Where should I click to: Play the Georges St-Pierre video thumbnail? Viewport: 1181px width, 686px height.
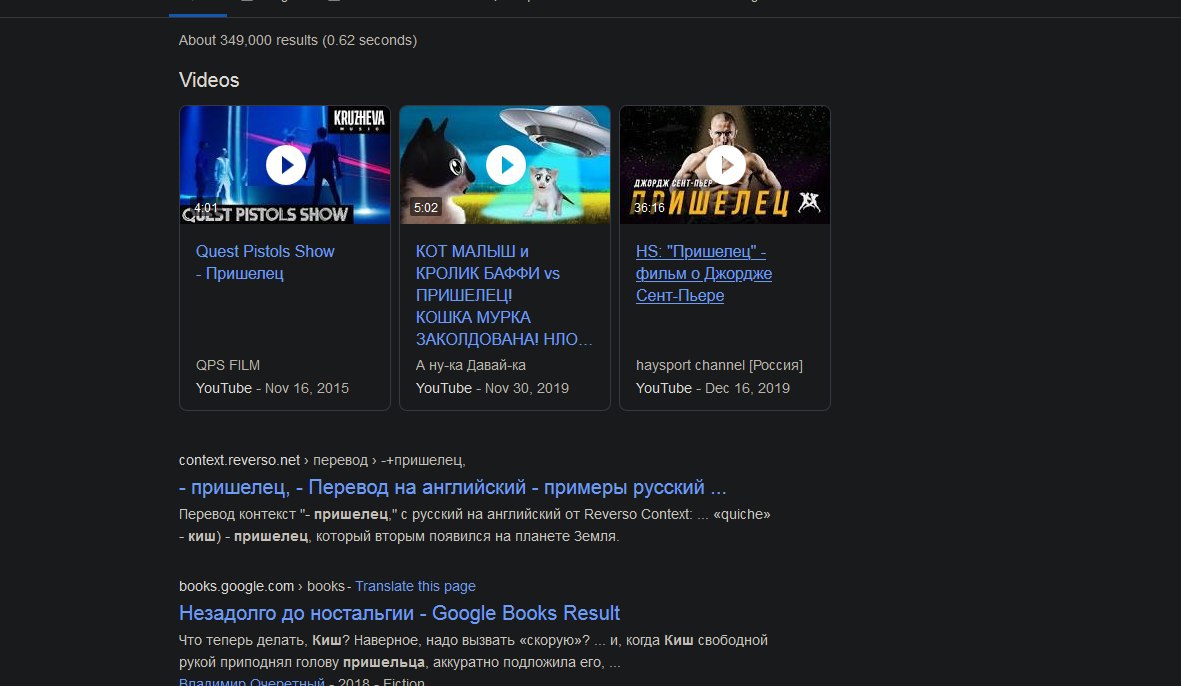pos(725,164)
